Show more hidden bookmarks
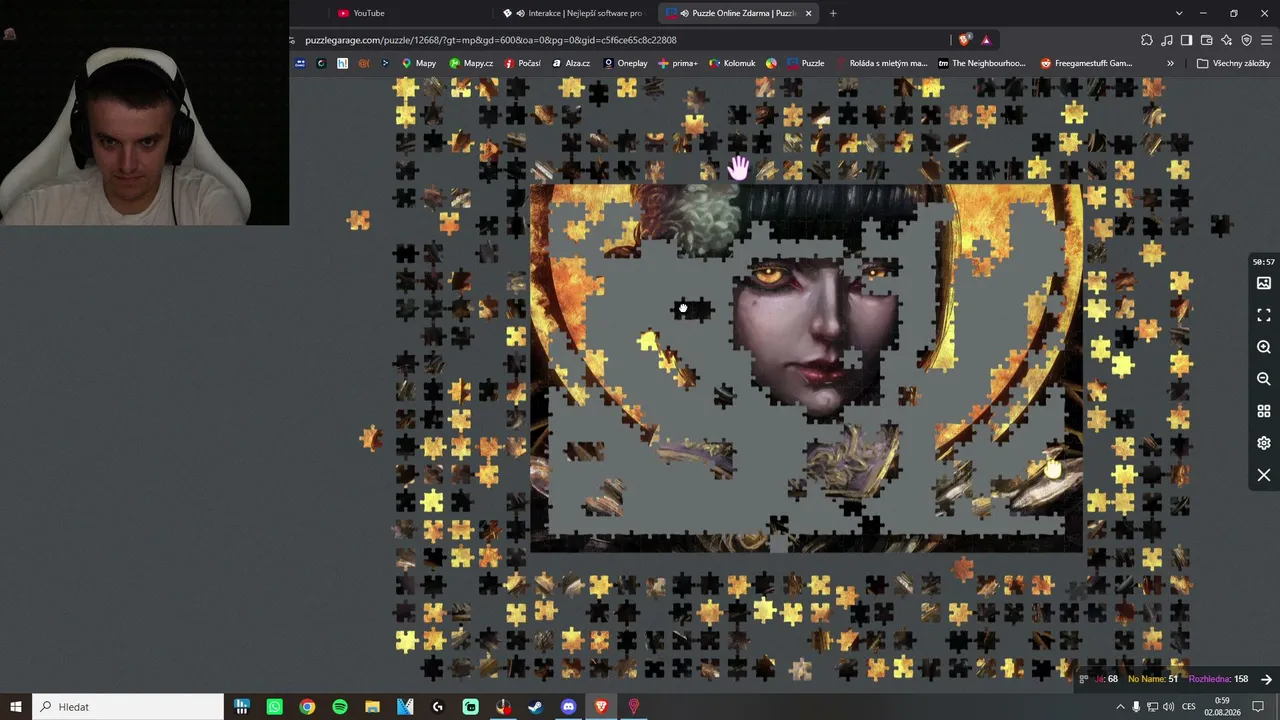Screen dimensions: 1280x720 [1170, 63]
